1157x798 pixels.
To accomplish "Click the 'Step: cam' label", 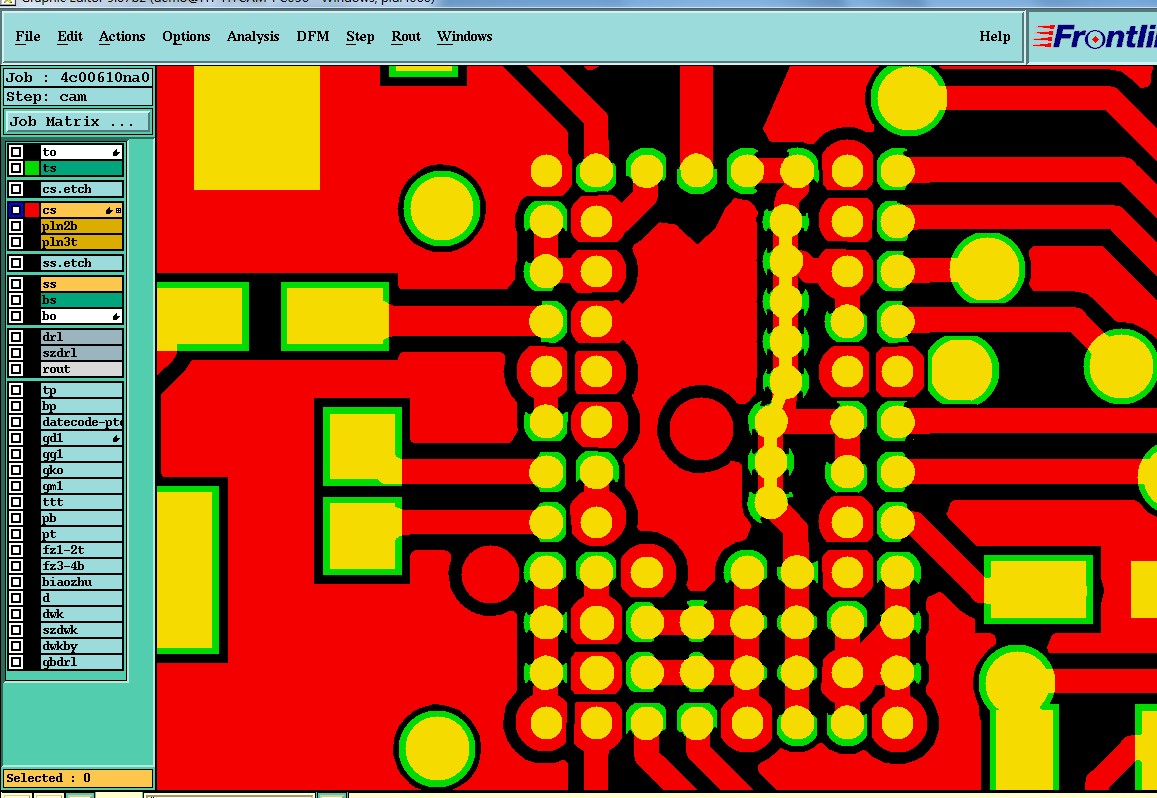I will (x=77, y=97).
